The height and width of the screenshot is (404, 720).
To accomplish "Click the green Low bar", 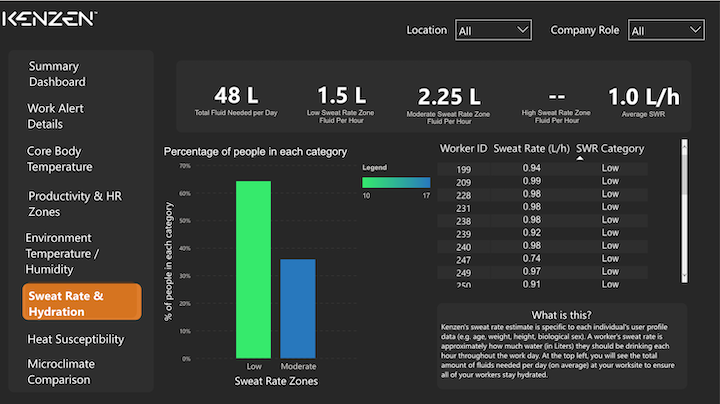I will click(x=253, y=269).
